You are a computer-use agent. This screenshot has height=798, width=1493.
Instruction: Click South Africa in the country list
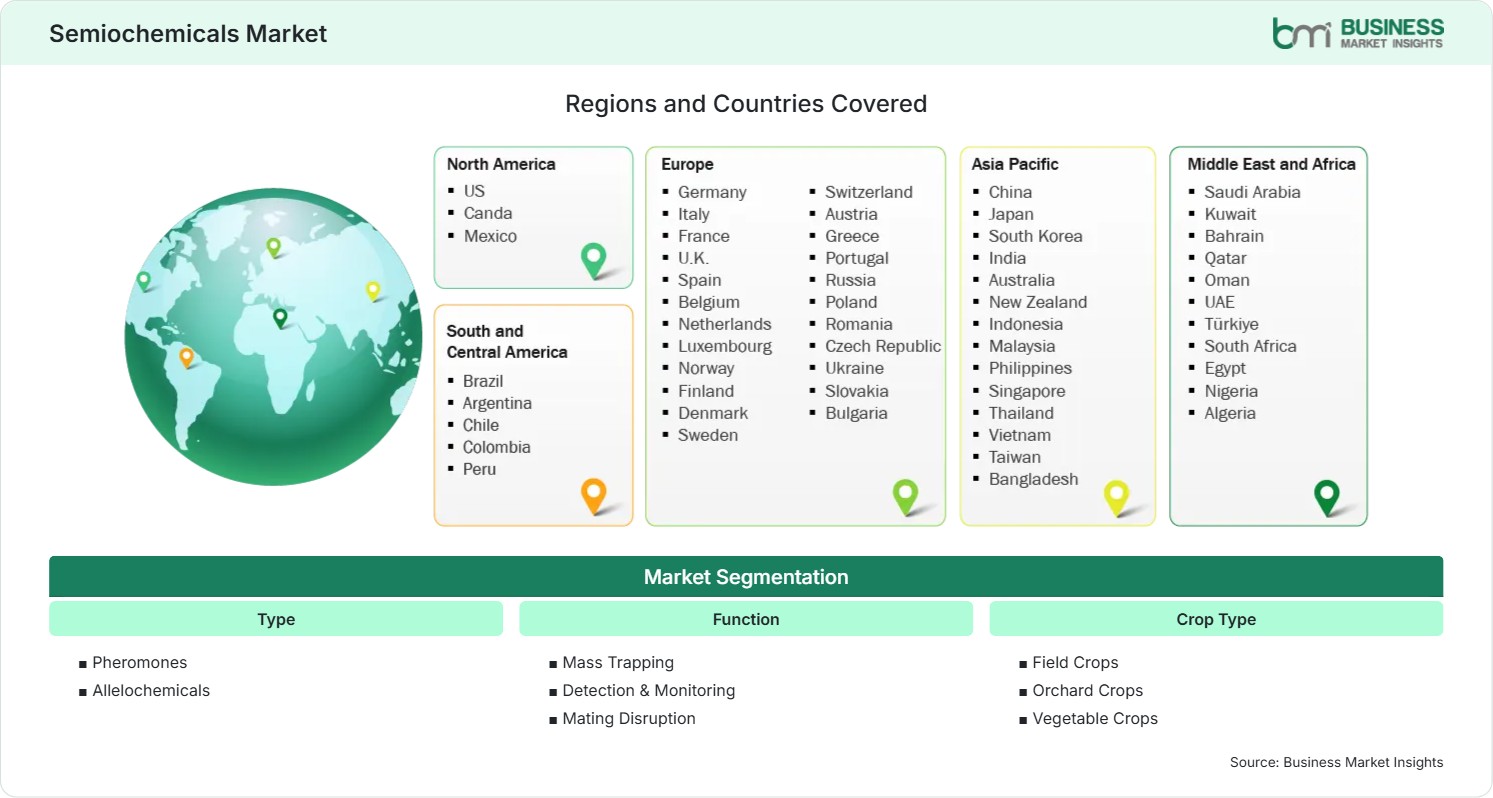click(1250, 346)
